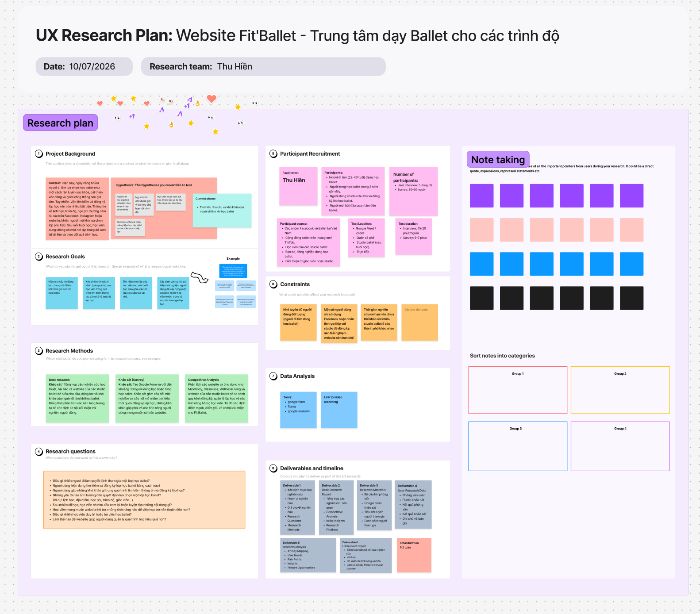Select the yellow-bordered Group 2 box
The image size is (700, 614).
click(620, 390)
